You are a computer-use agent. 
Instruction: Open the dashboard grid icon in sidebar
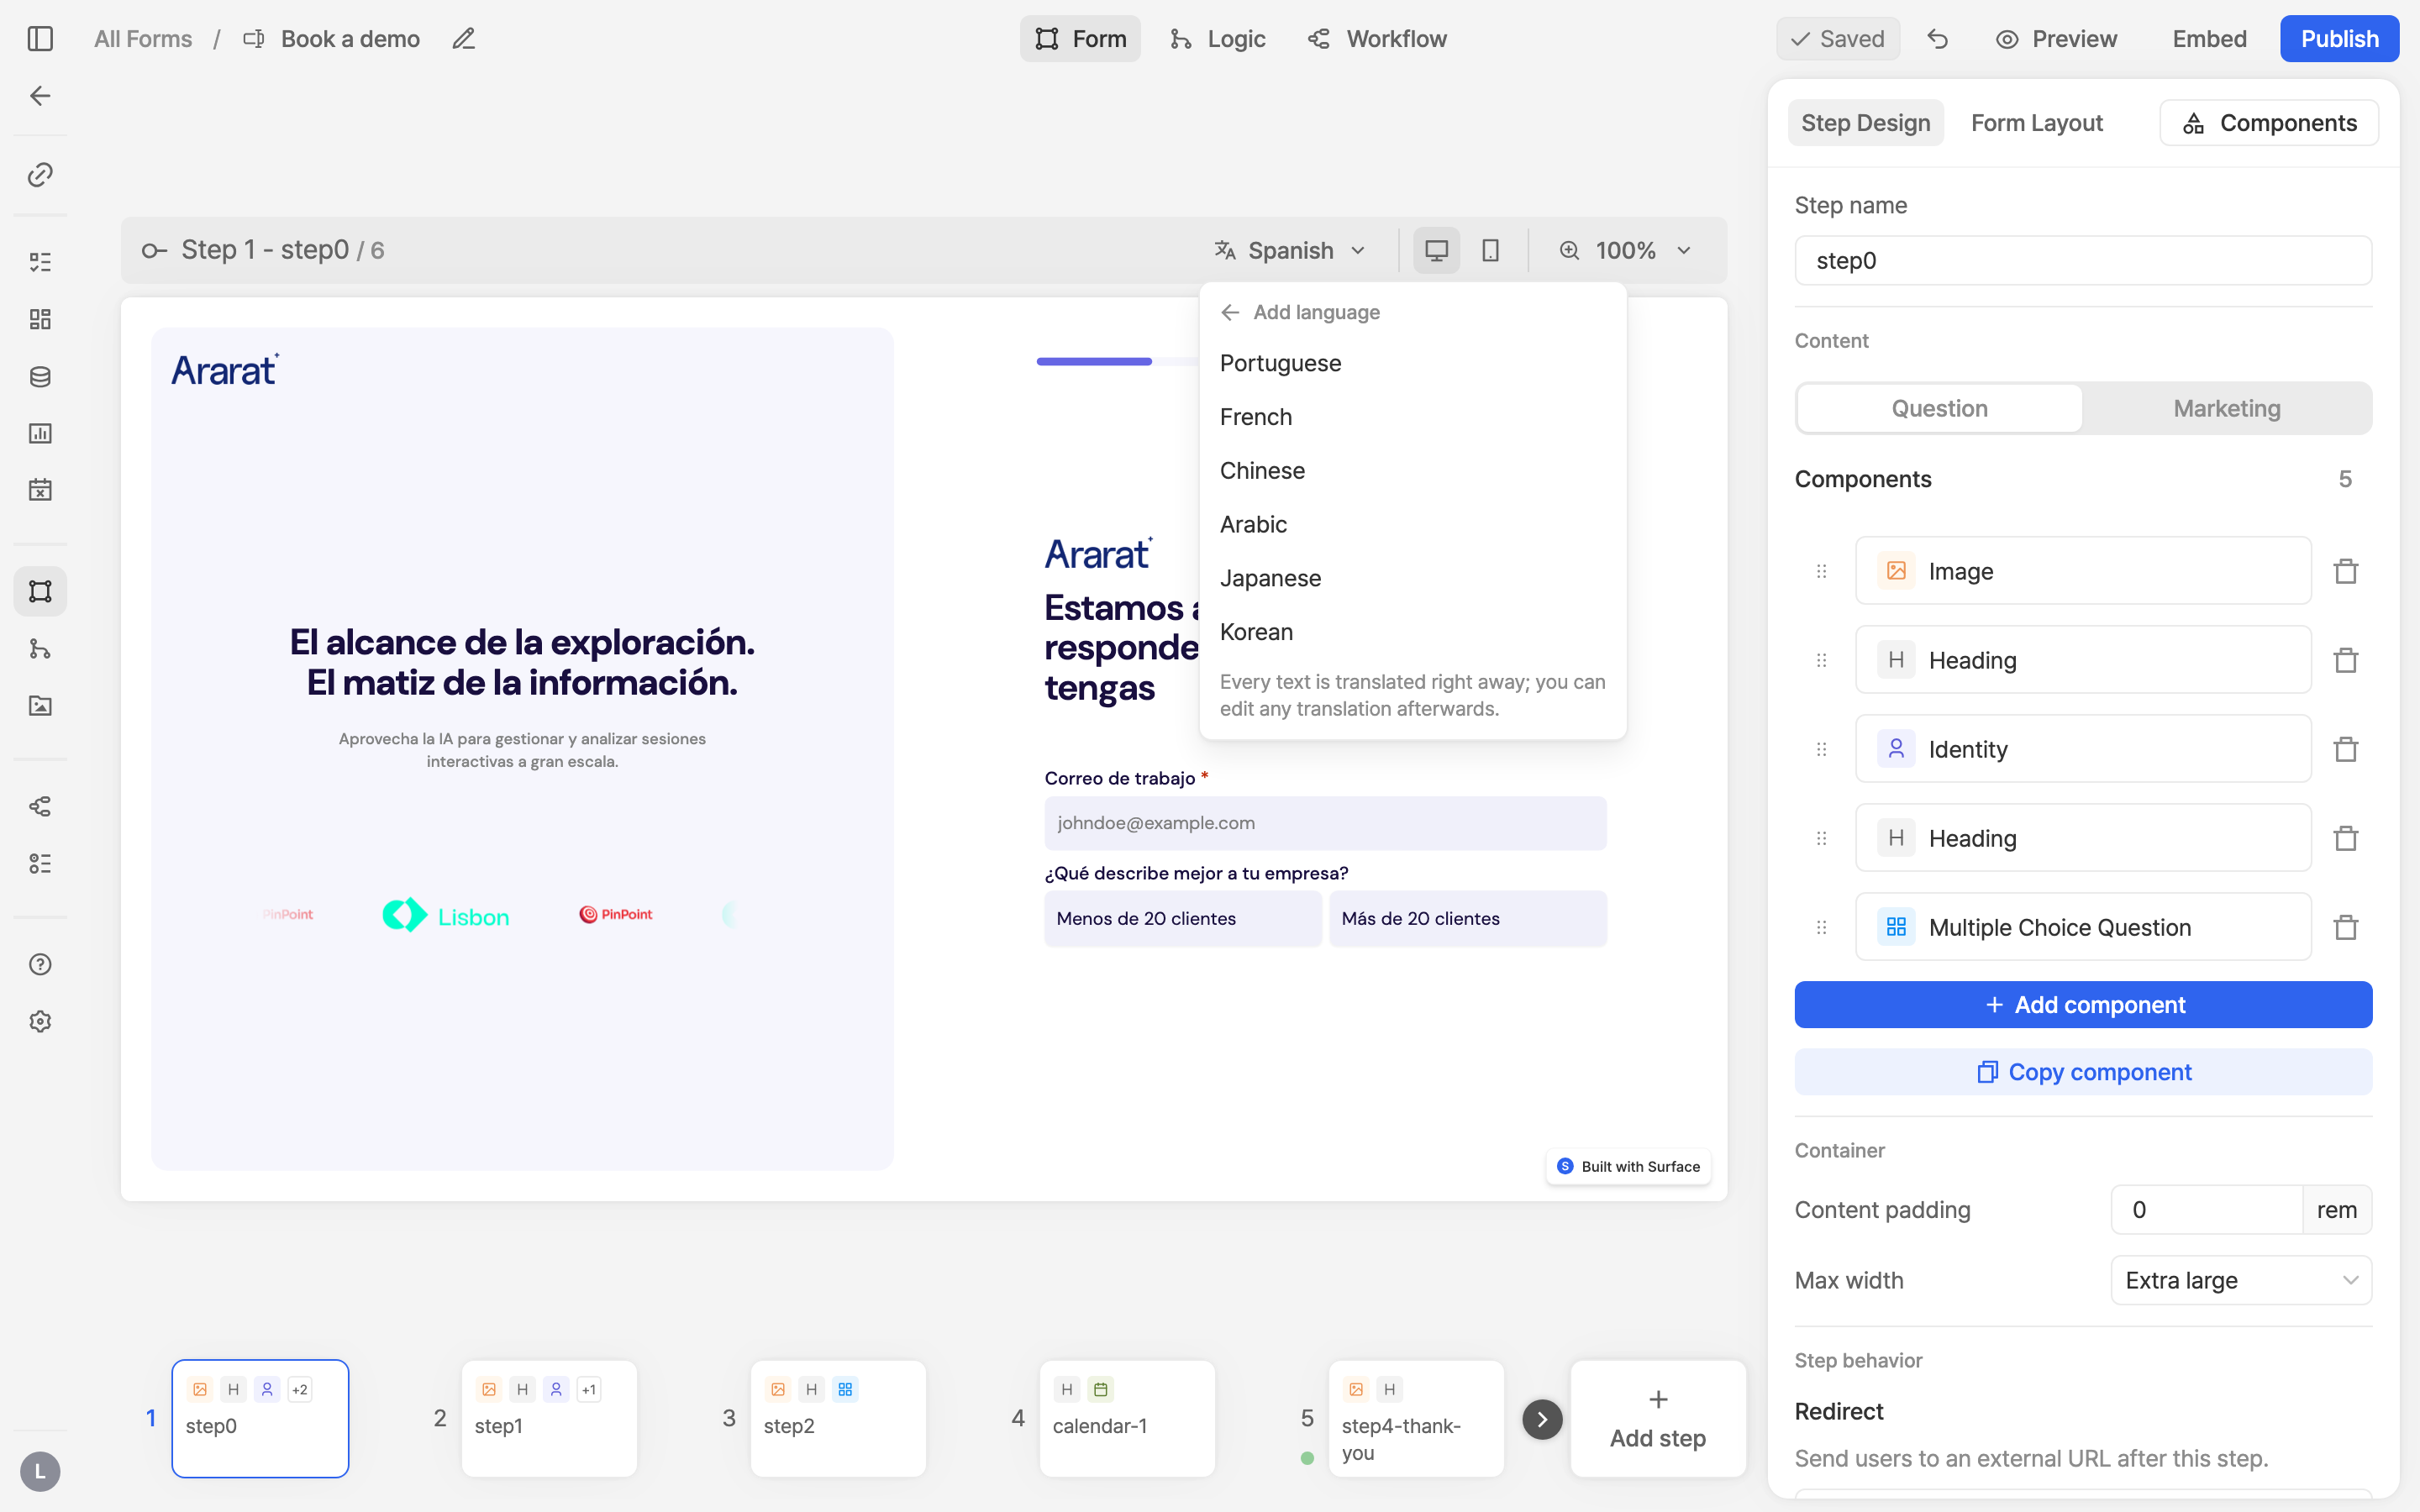click(x=40, y=319)
